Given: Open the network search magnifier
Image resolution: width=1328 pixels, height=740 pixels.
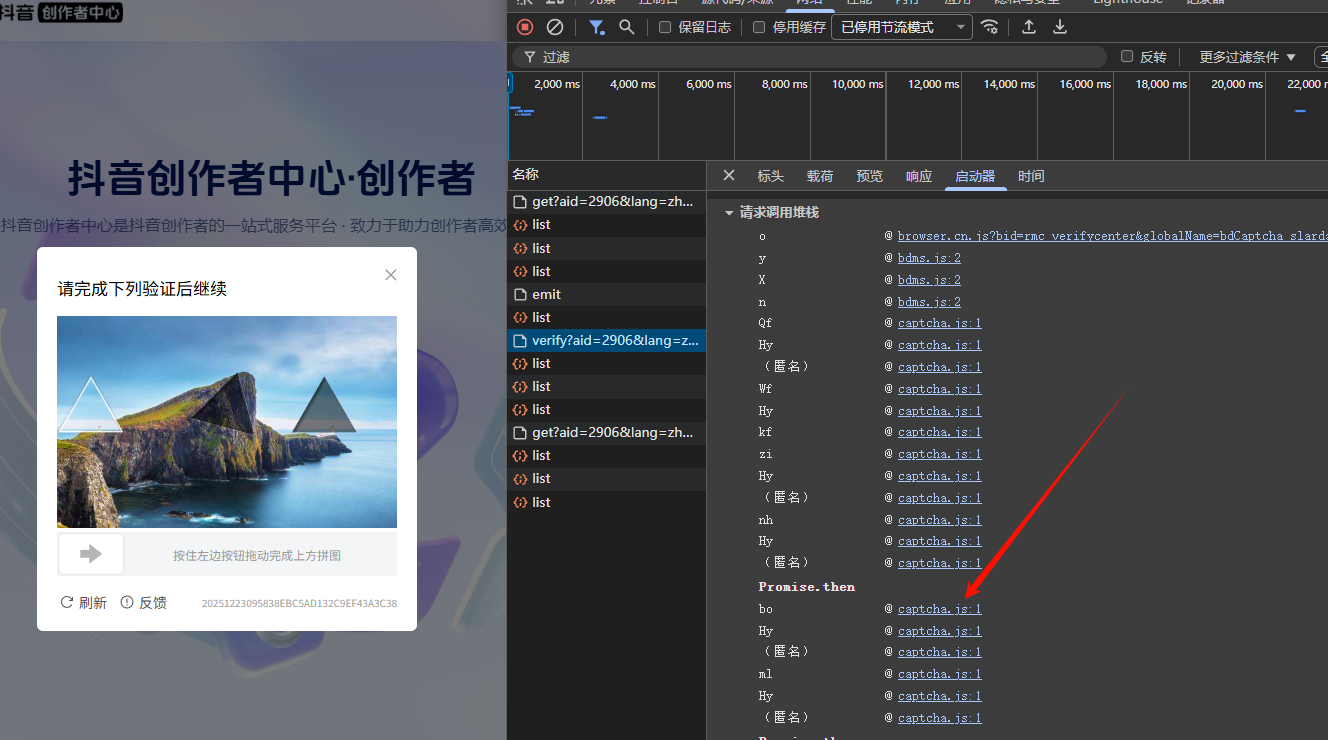Looking at the screenshot, I should [x=627, y=27].
